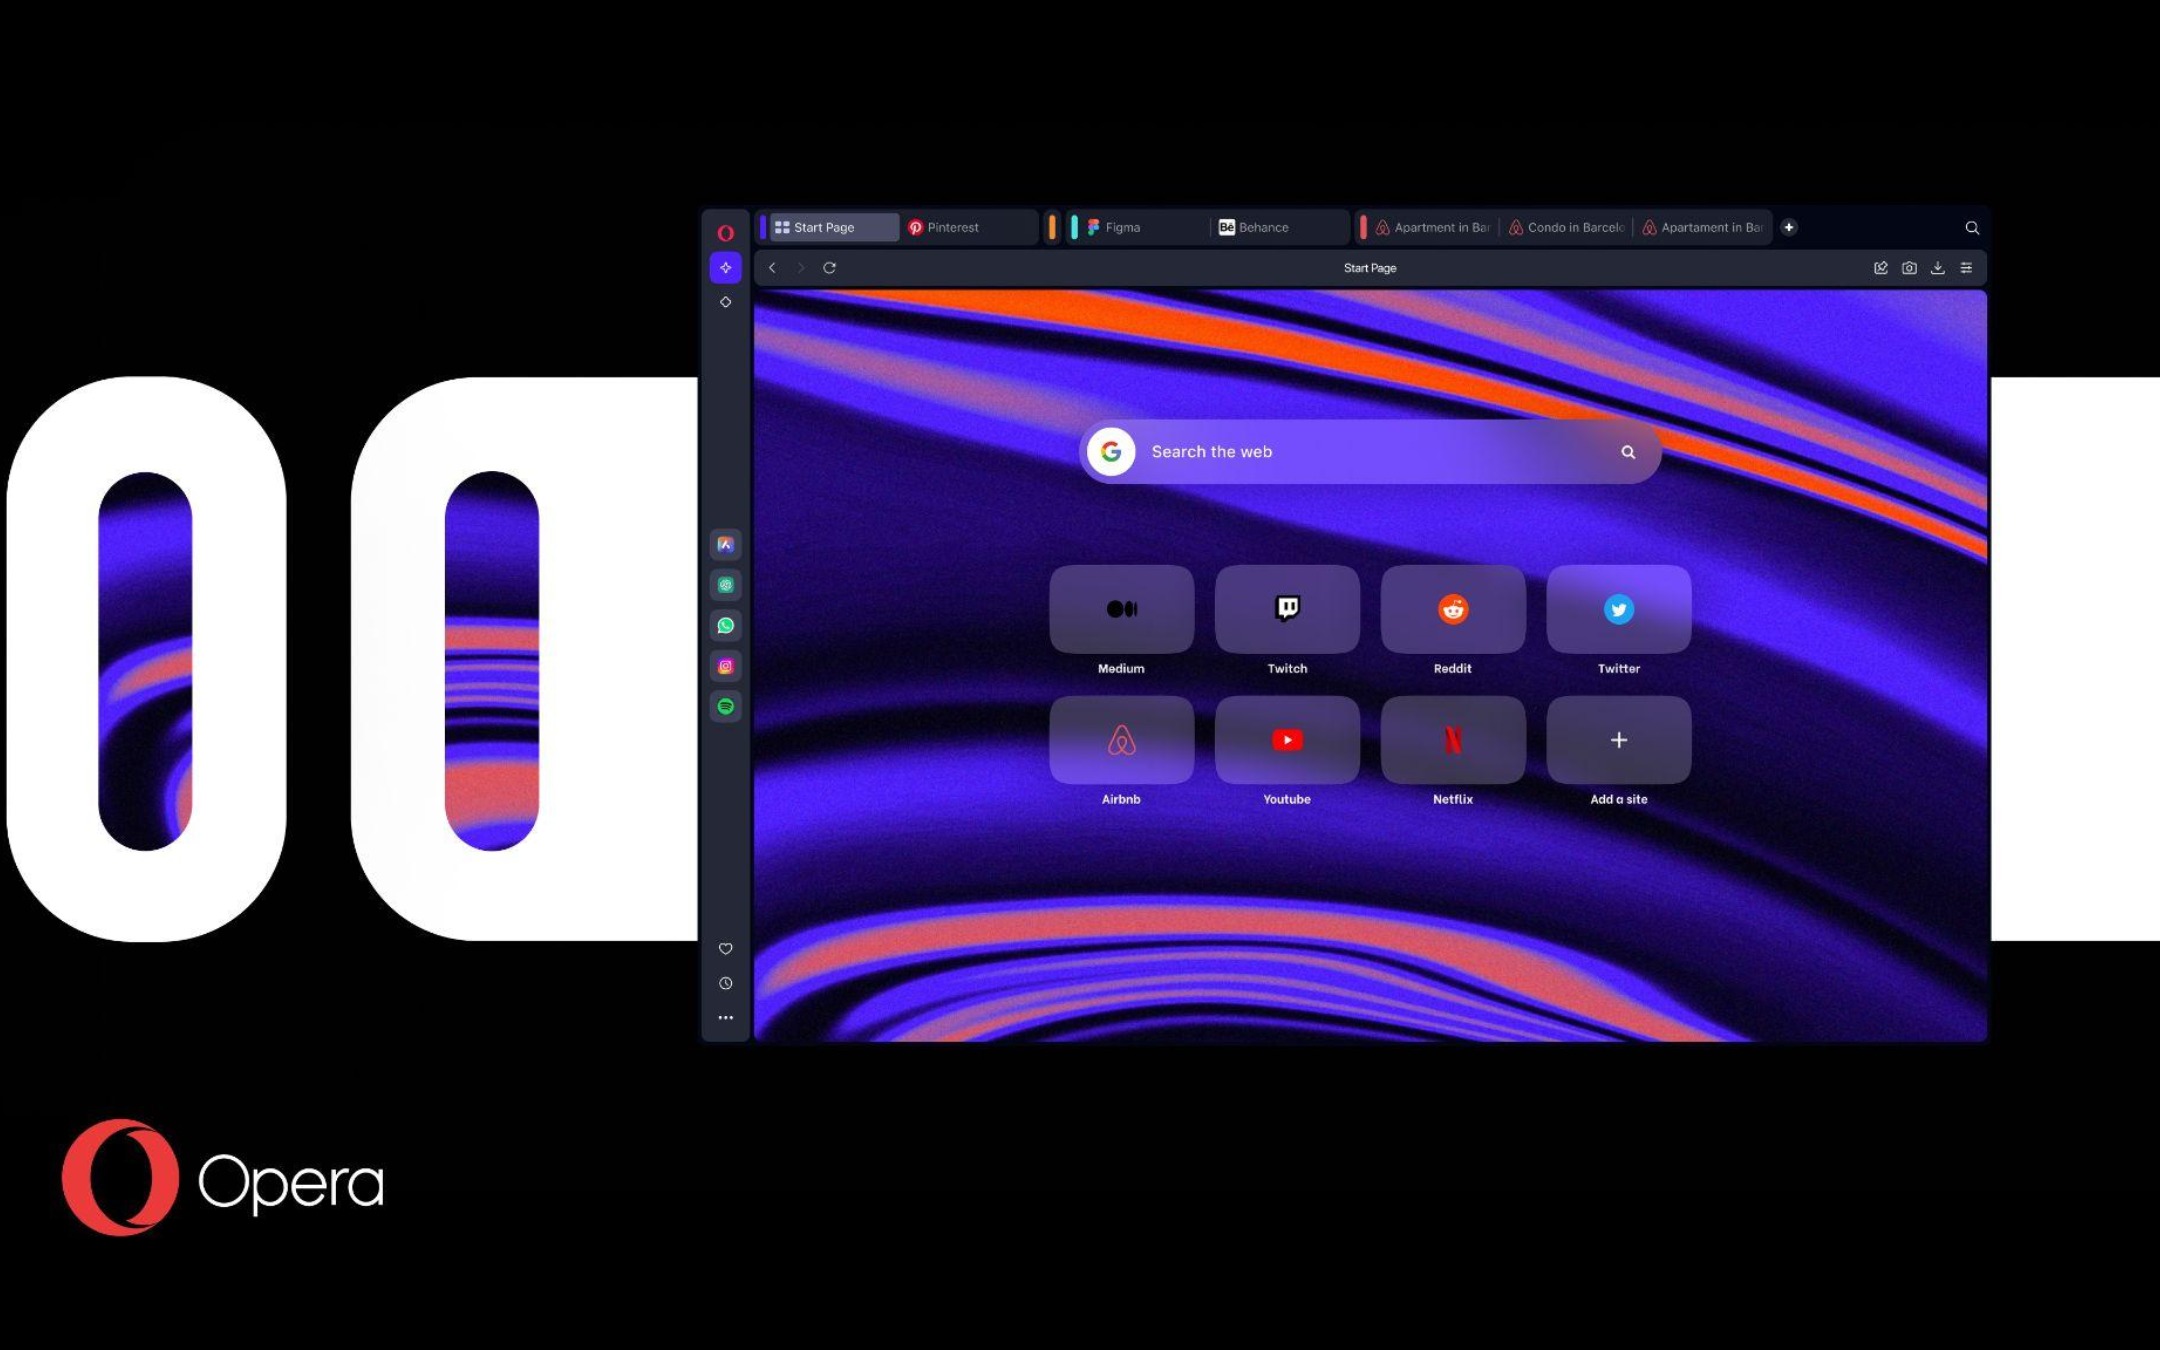Click the Opera menu logo
This screenshot has width=2160, height=1350.
725,231
